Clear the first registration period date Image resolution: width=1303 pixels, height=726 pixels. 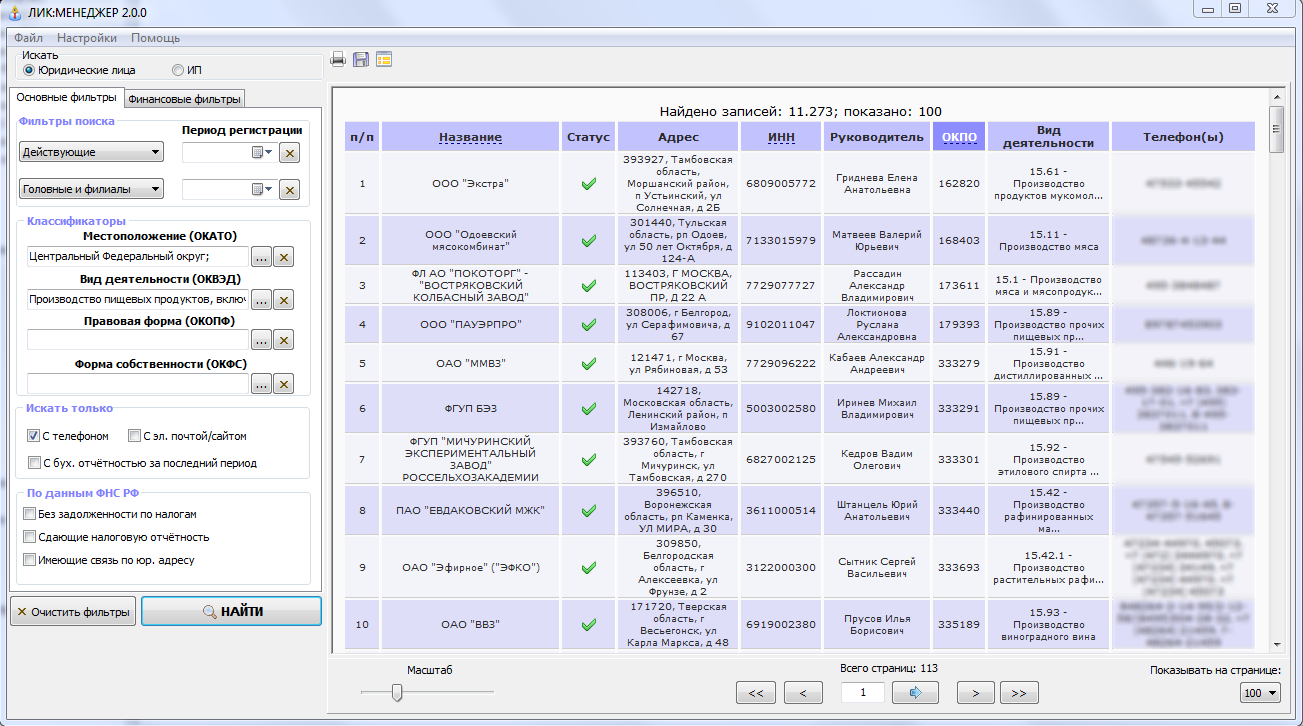click(x=289, y=153)
